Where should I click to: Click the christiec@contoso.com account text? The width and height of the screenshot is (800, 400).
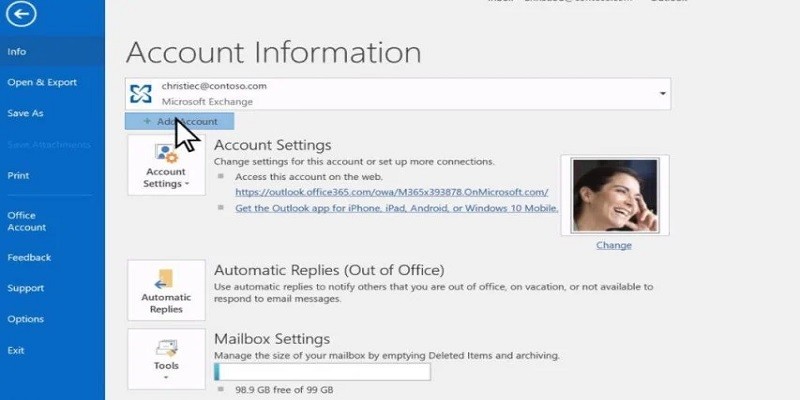click(214, 86)
